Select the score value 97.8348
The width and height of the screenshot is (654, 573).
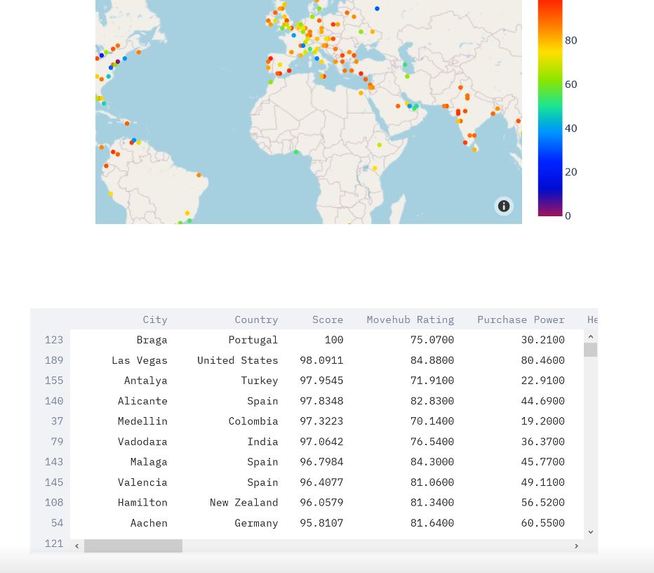pos(321,401)
